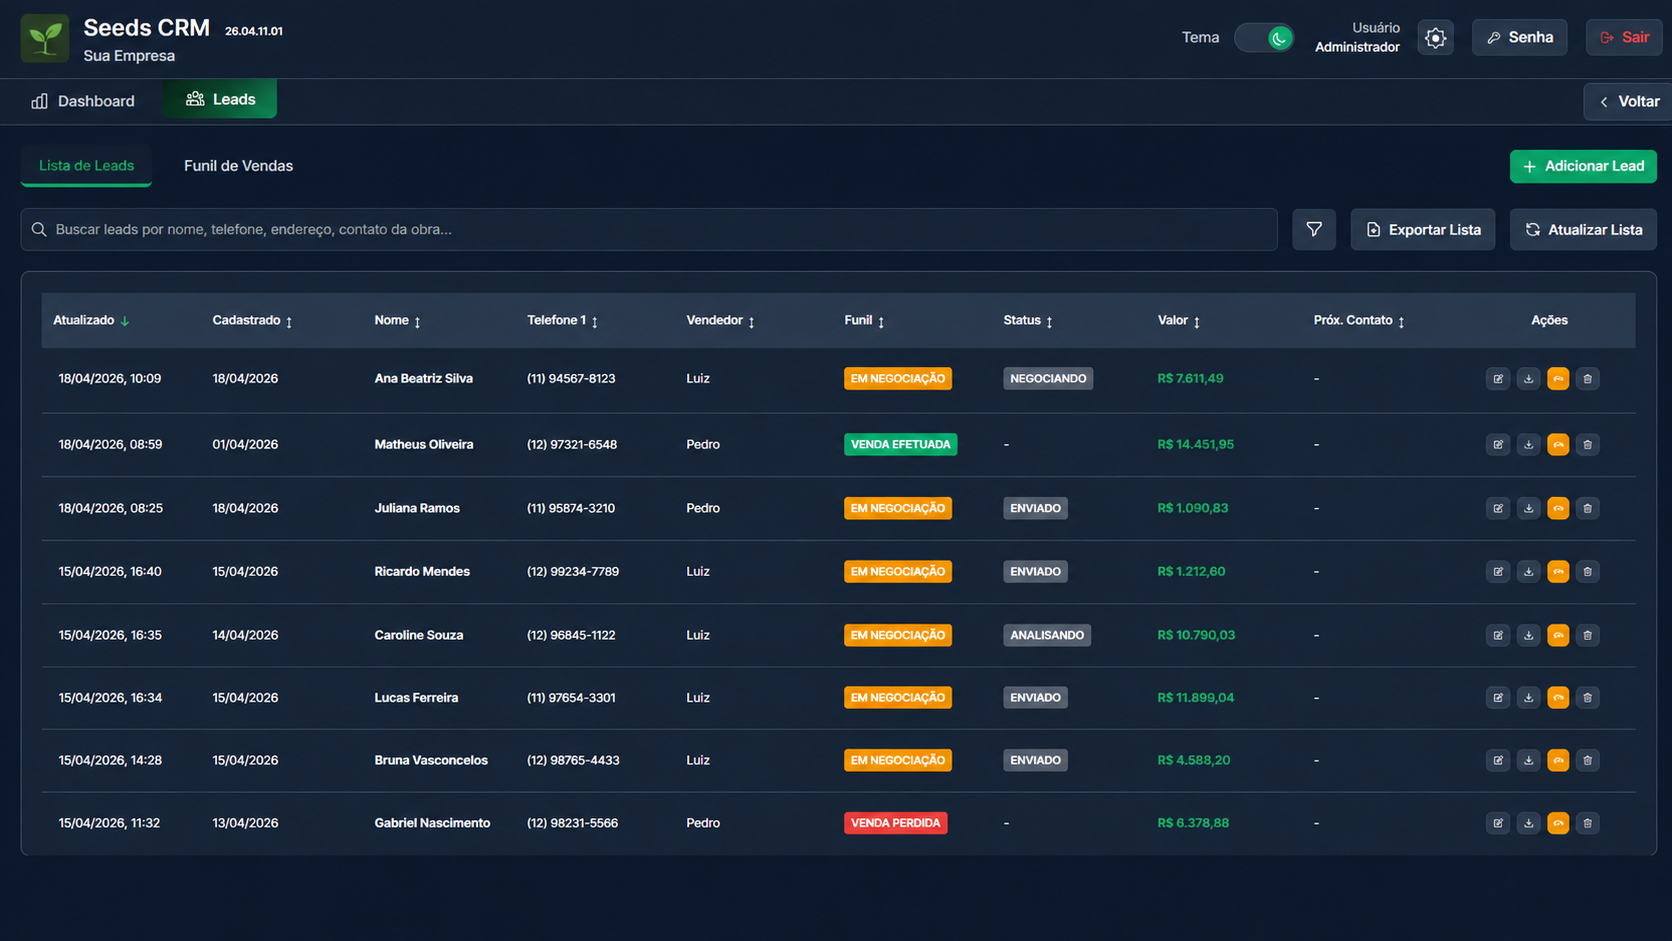This screenshot has height=941, width=1672.
Task: Delete the Ana Beatriz Silva lead
Action: coord(1587,379)
